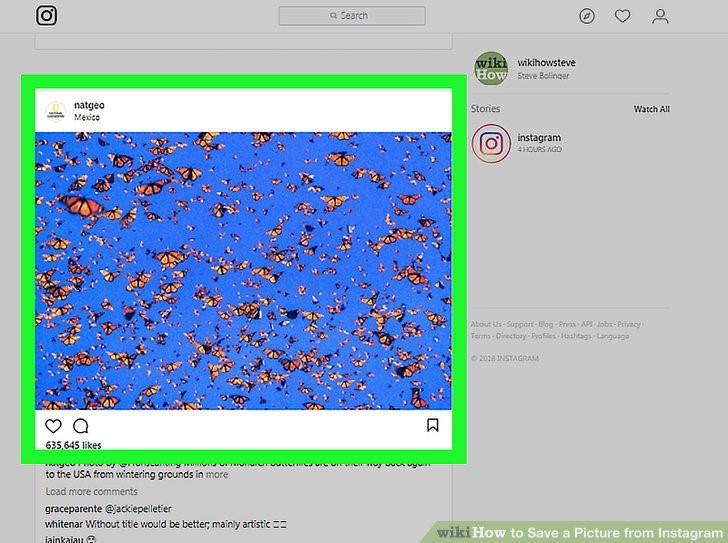Open whitenar commenter profile
Image resolution: width=728 pixels, height=543 pixels.
pos(64,524)
